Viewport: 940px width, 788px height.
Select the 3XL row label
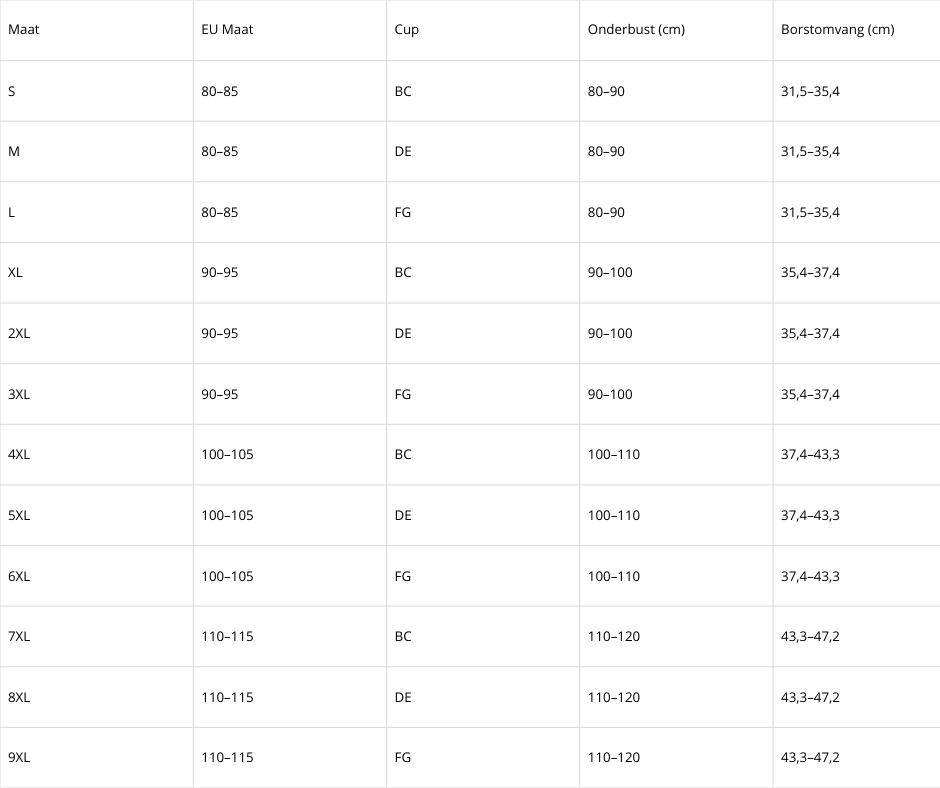pos(97,394)
